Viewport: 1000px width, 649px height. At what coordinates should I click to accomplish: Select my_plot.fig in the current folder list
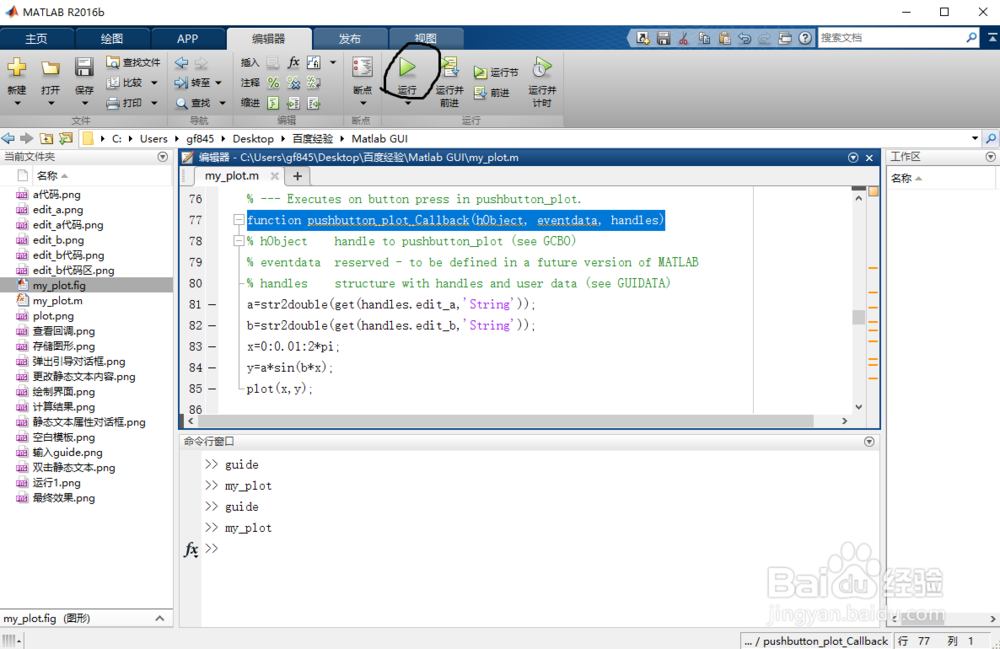(59, 286)
